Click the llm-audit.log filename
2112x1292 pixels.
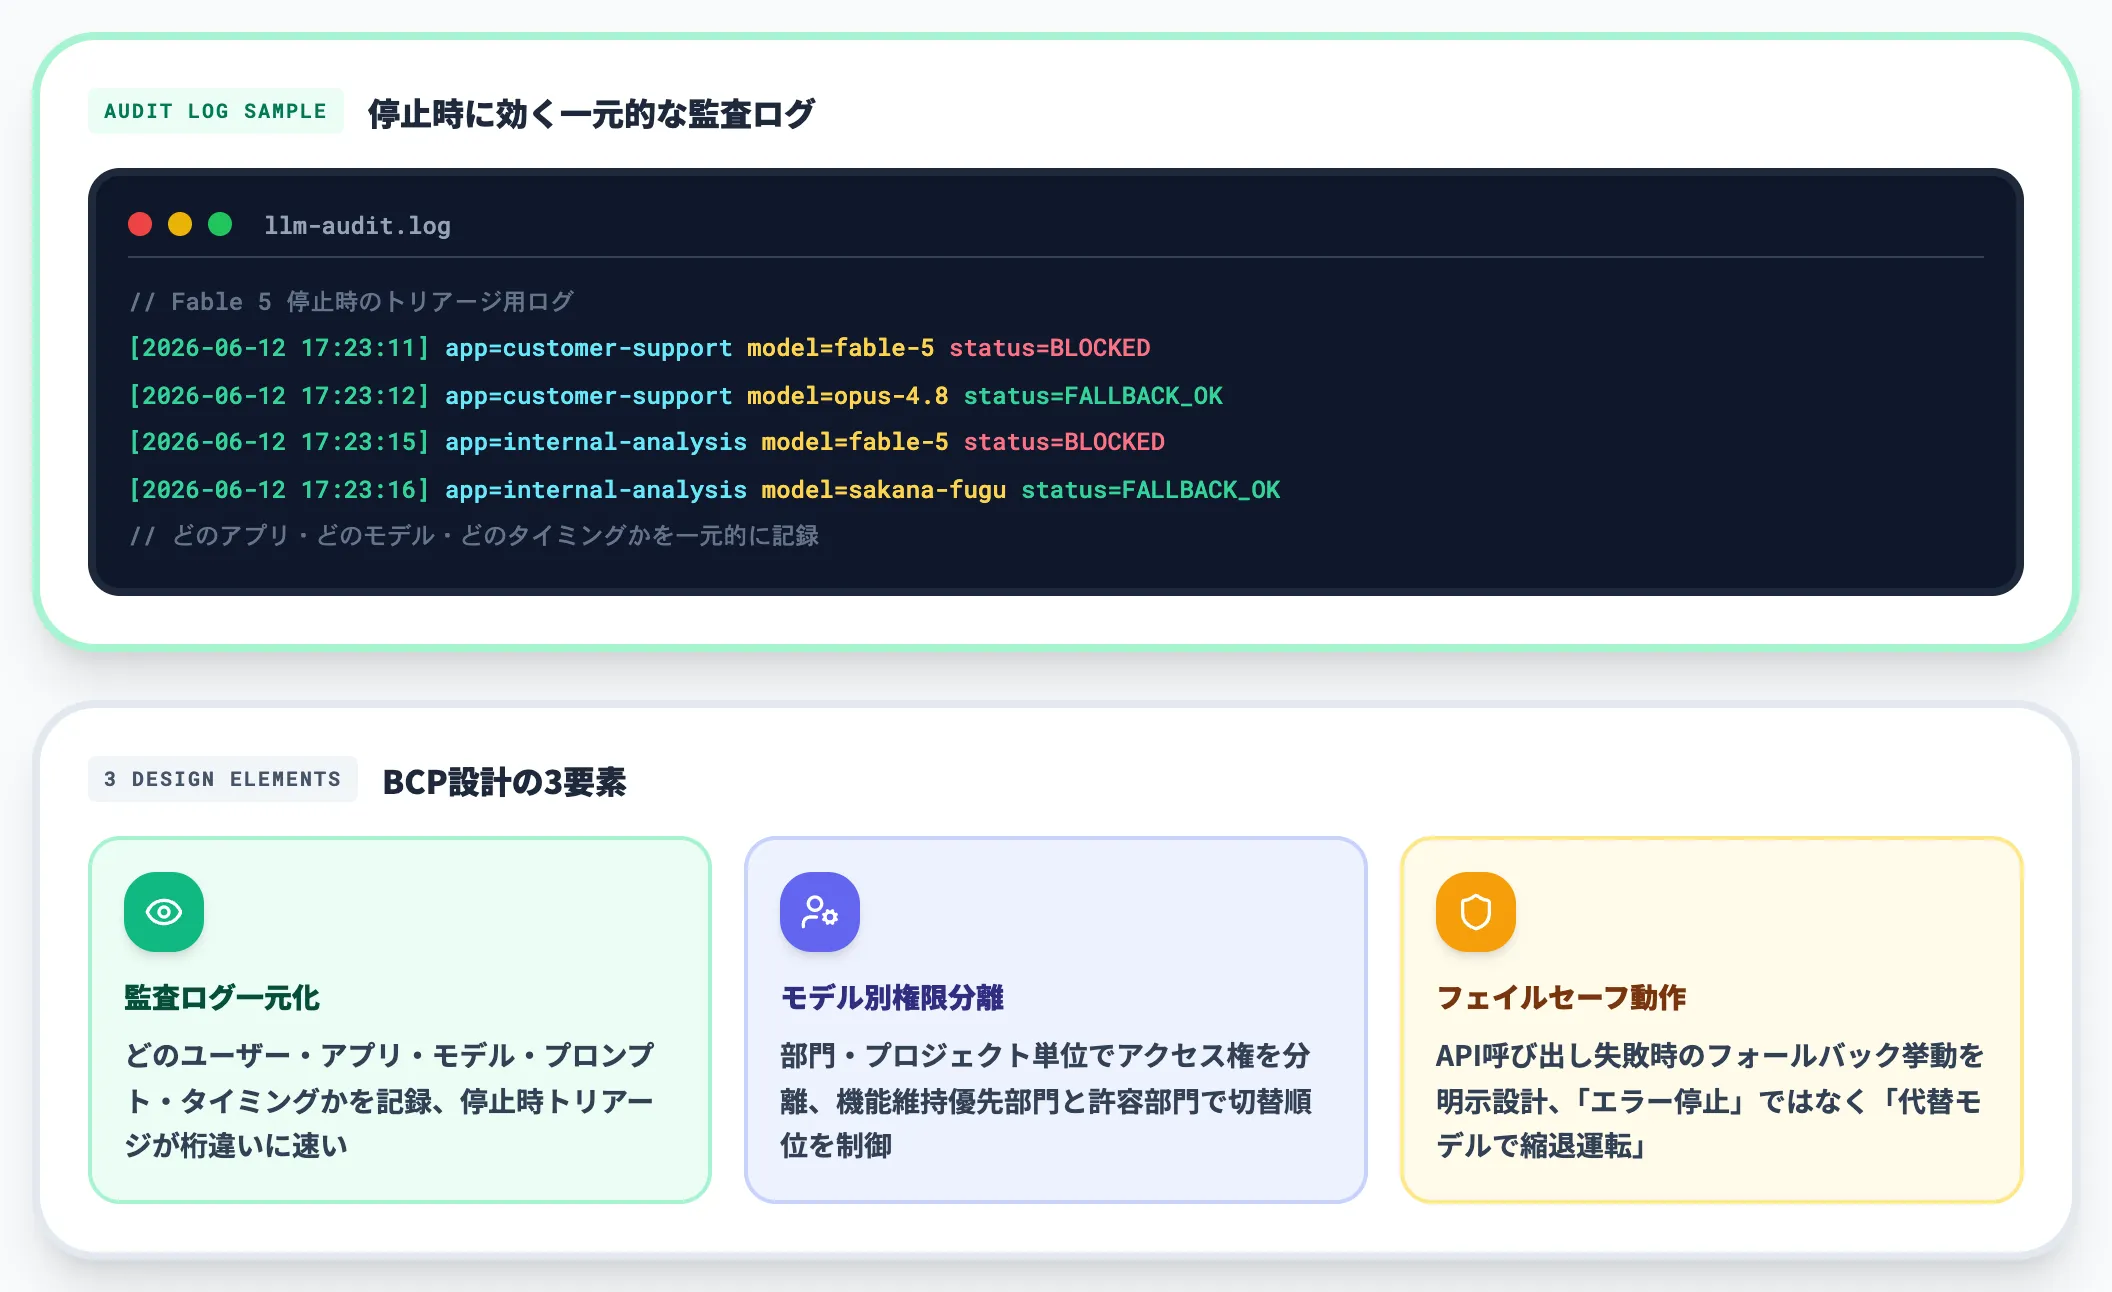357,226
